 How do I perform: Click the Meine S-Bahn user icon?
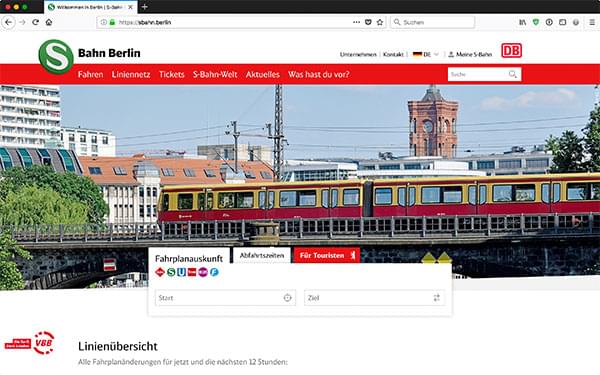tap(451, 54)
